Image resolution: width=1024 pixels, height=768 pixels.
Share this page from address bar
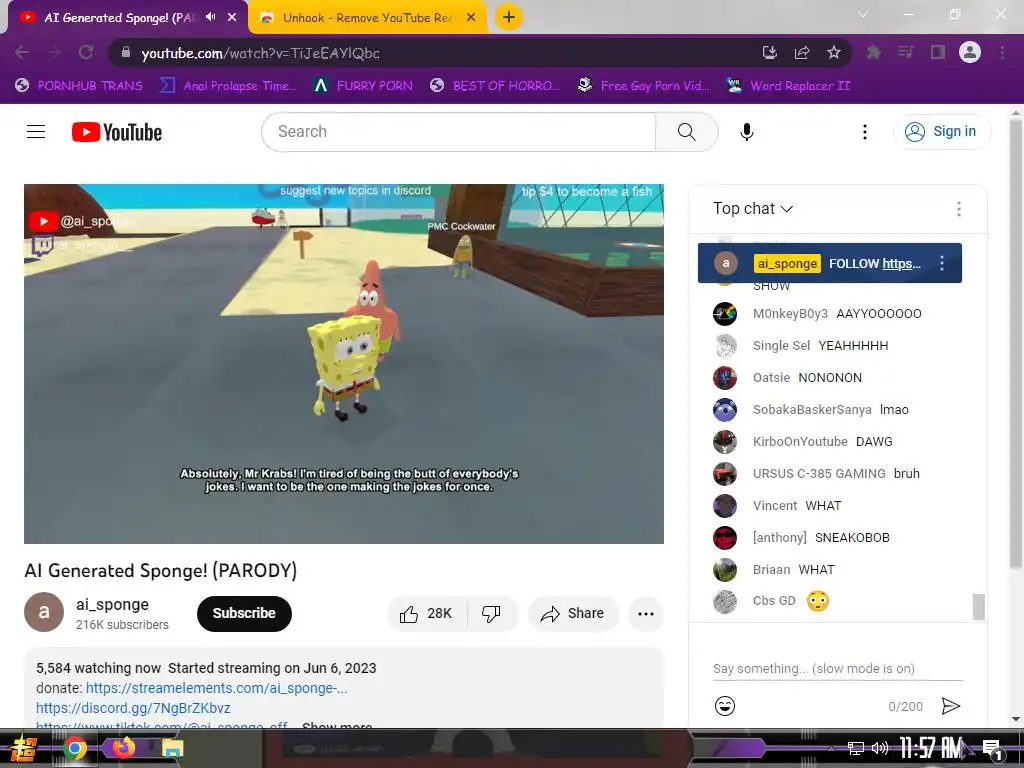coord(802,53)
